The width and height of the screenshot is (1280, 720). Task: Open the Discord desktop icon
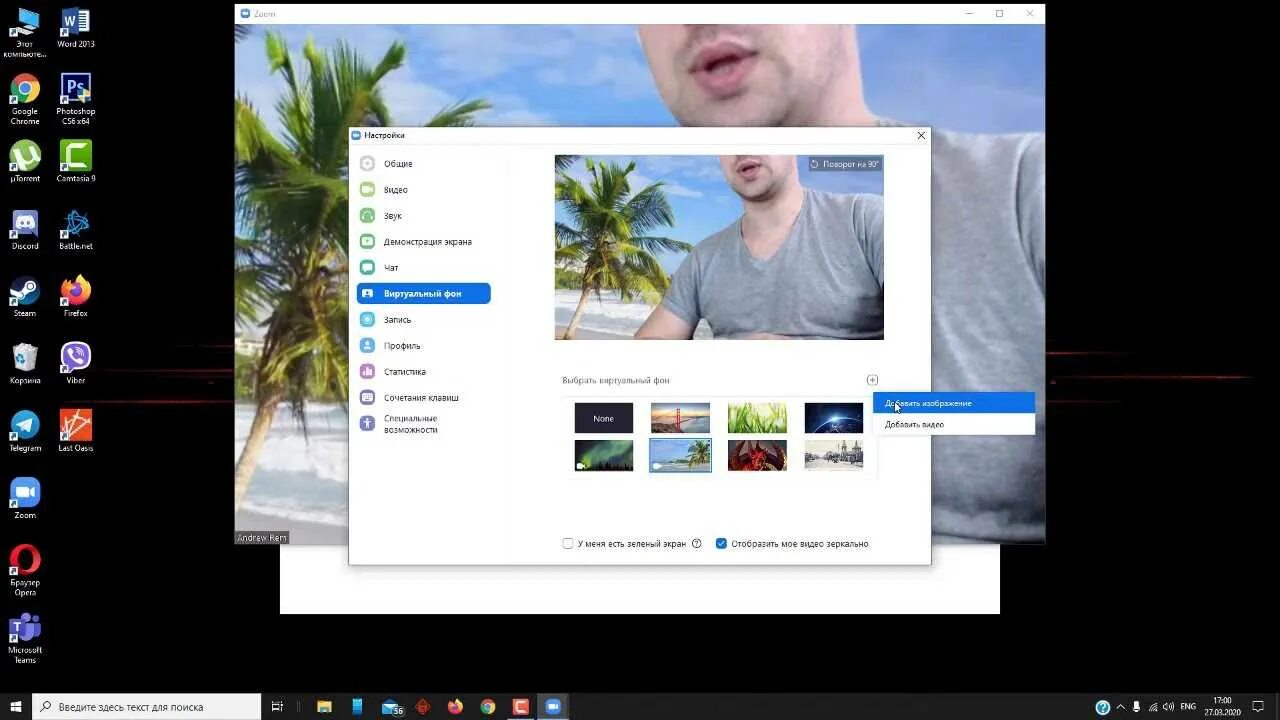25,230
